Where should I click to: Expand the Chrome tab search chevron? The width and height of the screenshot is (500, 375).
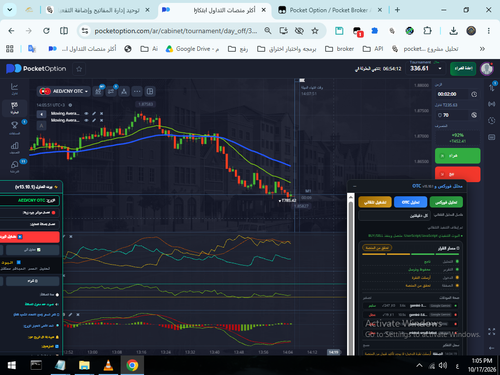(10, 10)
